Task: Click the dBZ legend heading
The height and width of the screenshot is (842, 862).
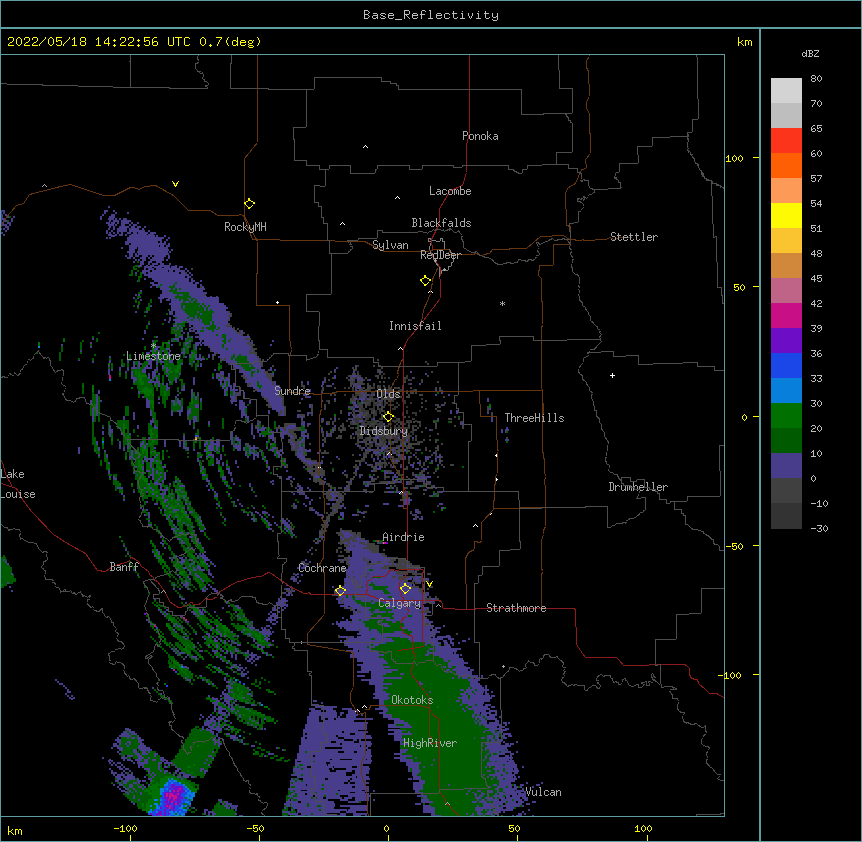Action: coord(810,53)
